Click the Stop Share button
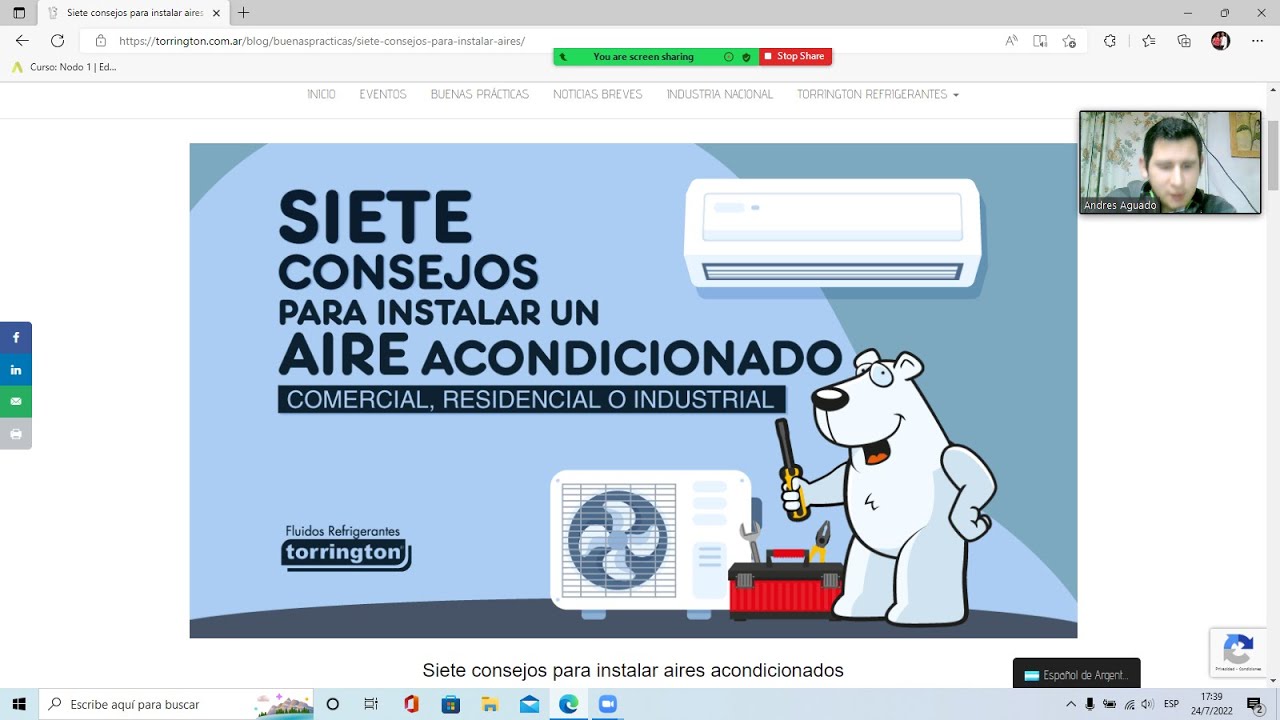The height and width of the screenshot is (720, 1280). click(795, 57)
